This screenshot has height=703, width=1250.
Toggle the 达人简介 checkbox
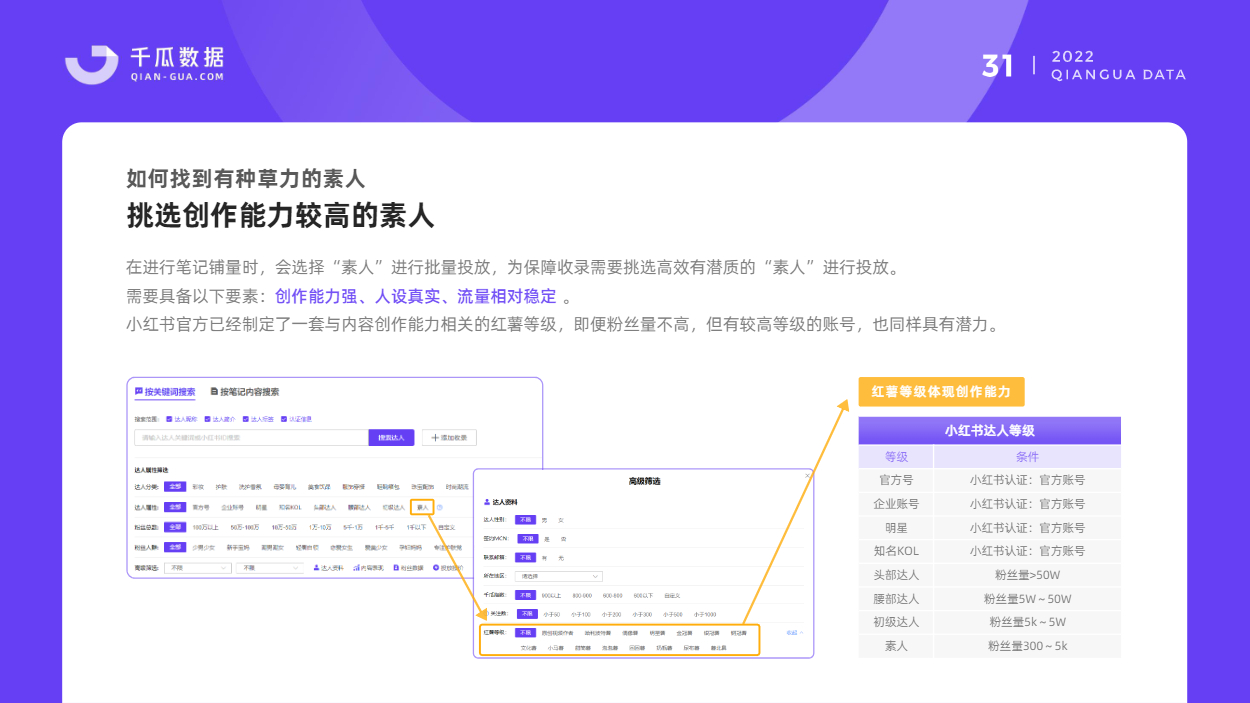[207, 419]
